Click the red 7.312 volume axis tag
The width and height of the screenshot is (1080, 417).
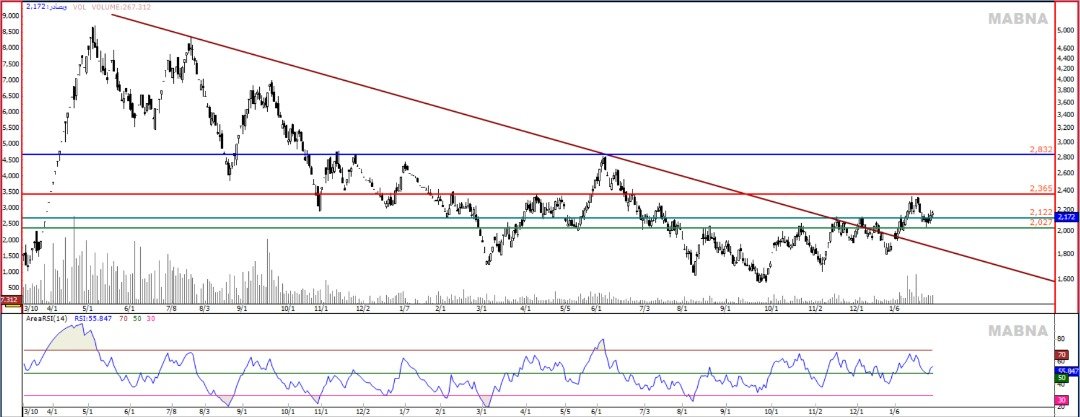click(10, 299)
